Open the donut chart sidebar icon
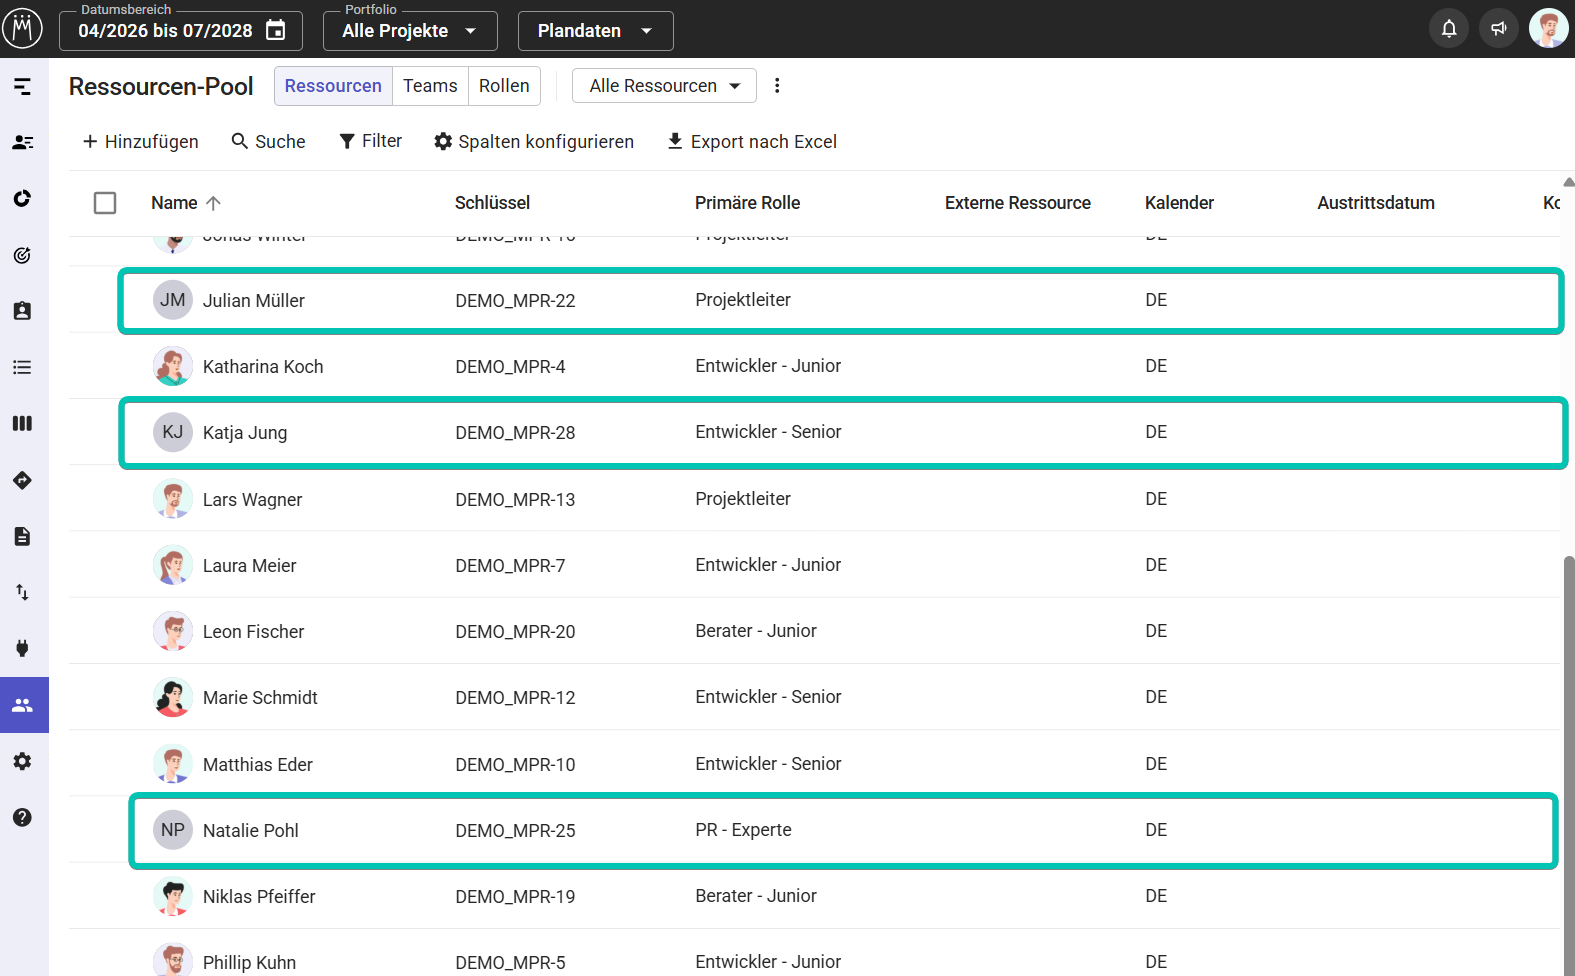Screen dimensions: 1575x976 tap(22, 199)
